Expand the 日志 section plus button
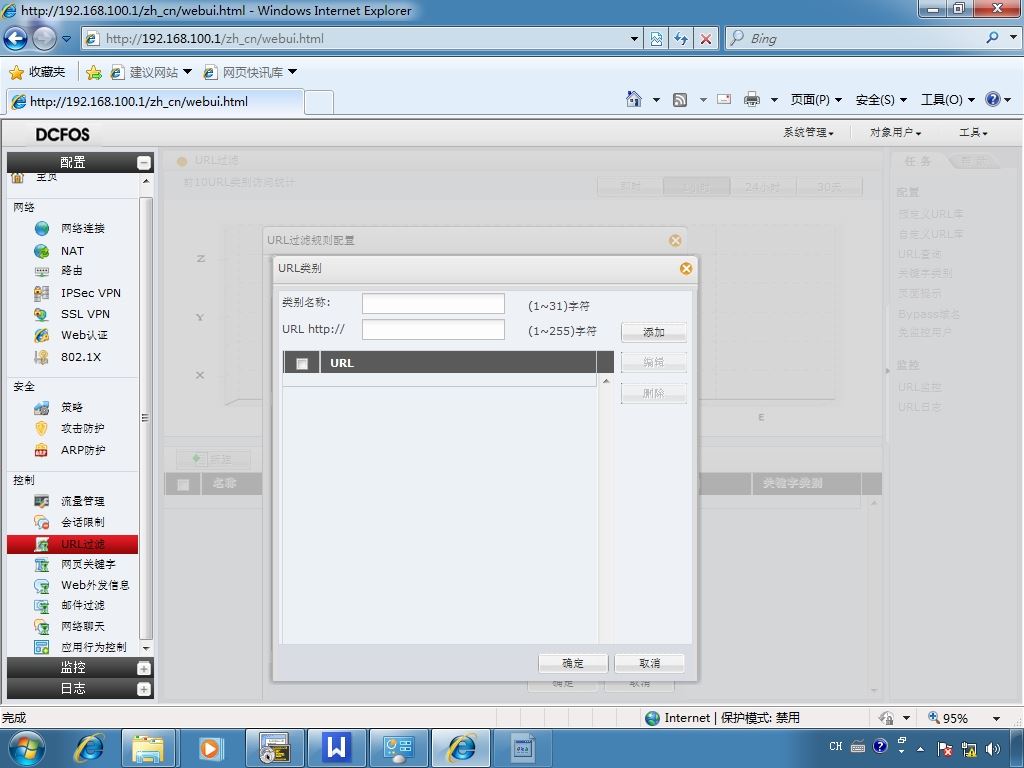The width and height of the screenshot is (1024, 768). (x=144, y=689)
